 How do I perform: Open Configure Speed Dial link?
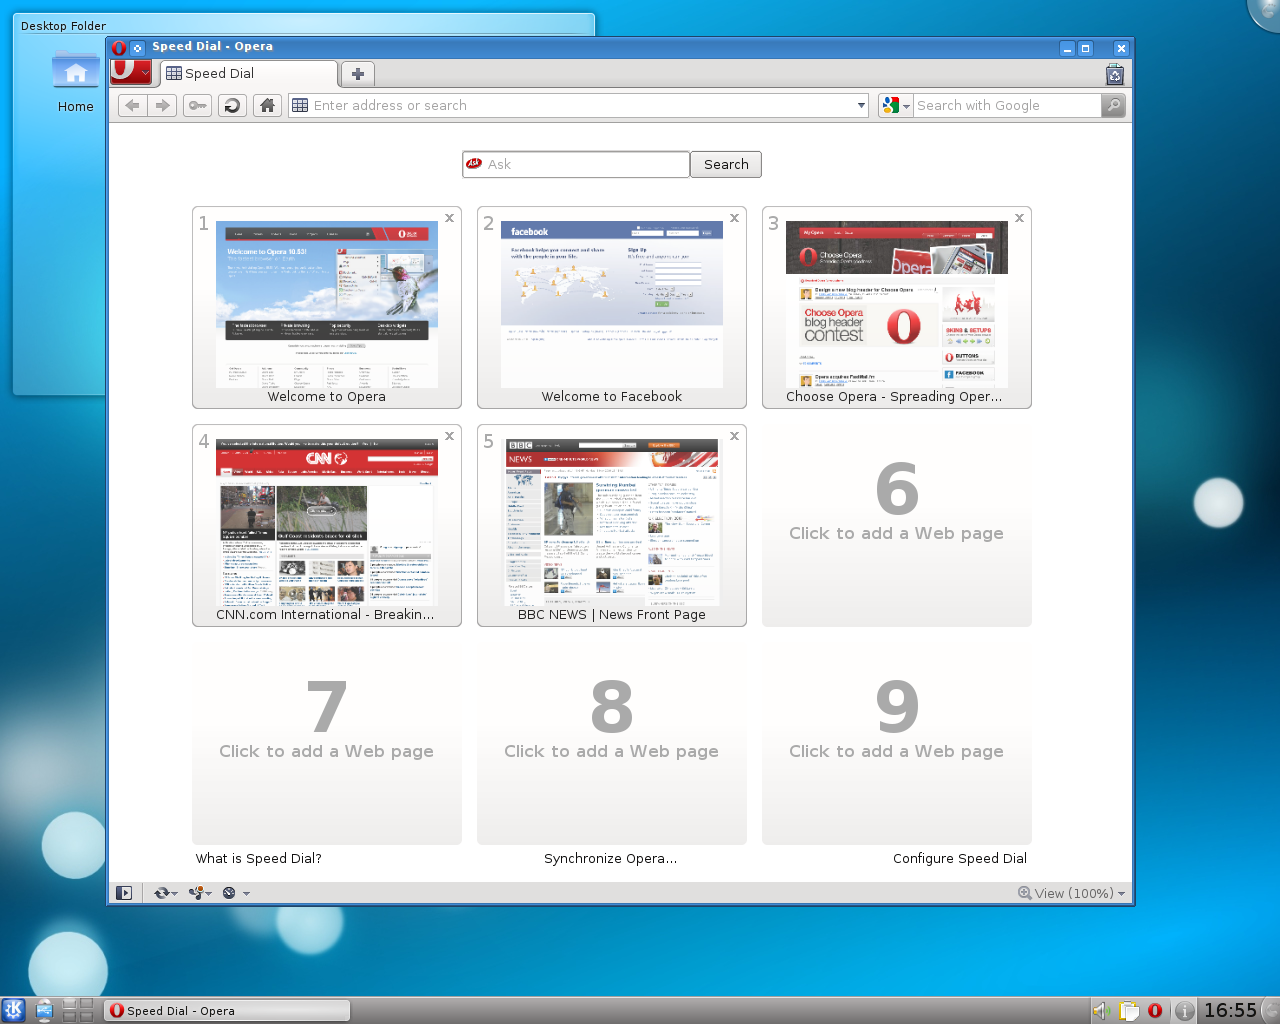point(960,858)
